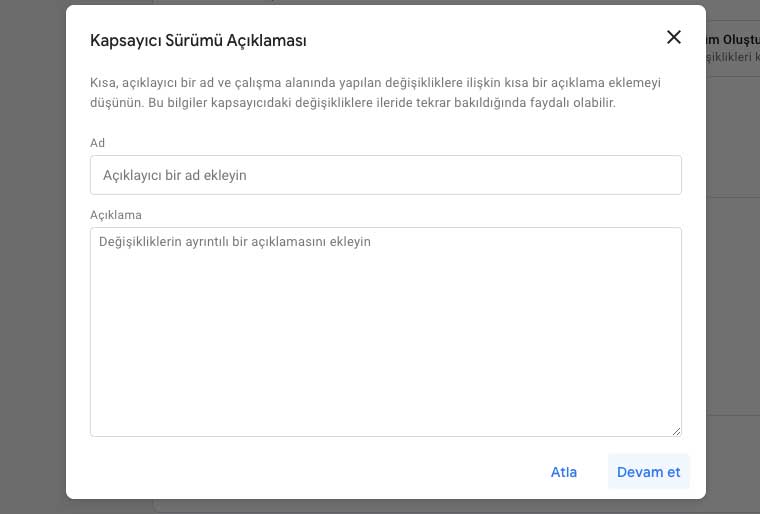Click the dimmed backdrop below the dialog

tap(386, 507)
